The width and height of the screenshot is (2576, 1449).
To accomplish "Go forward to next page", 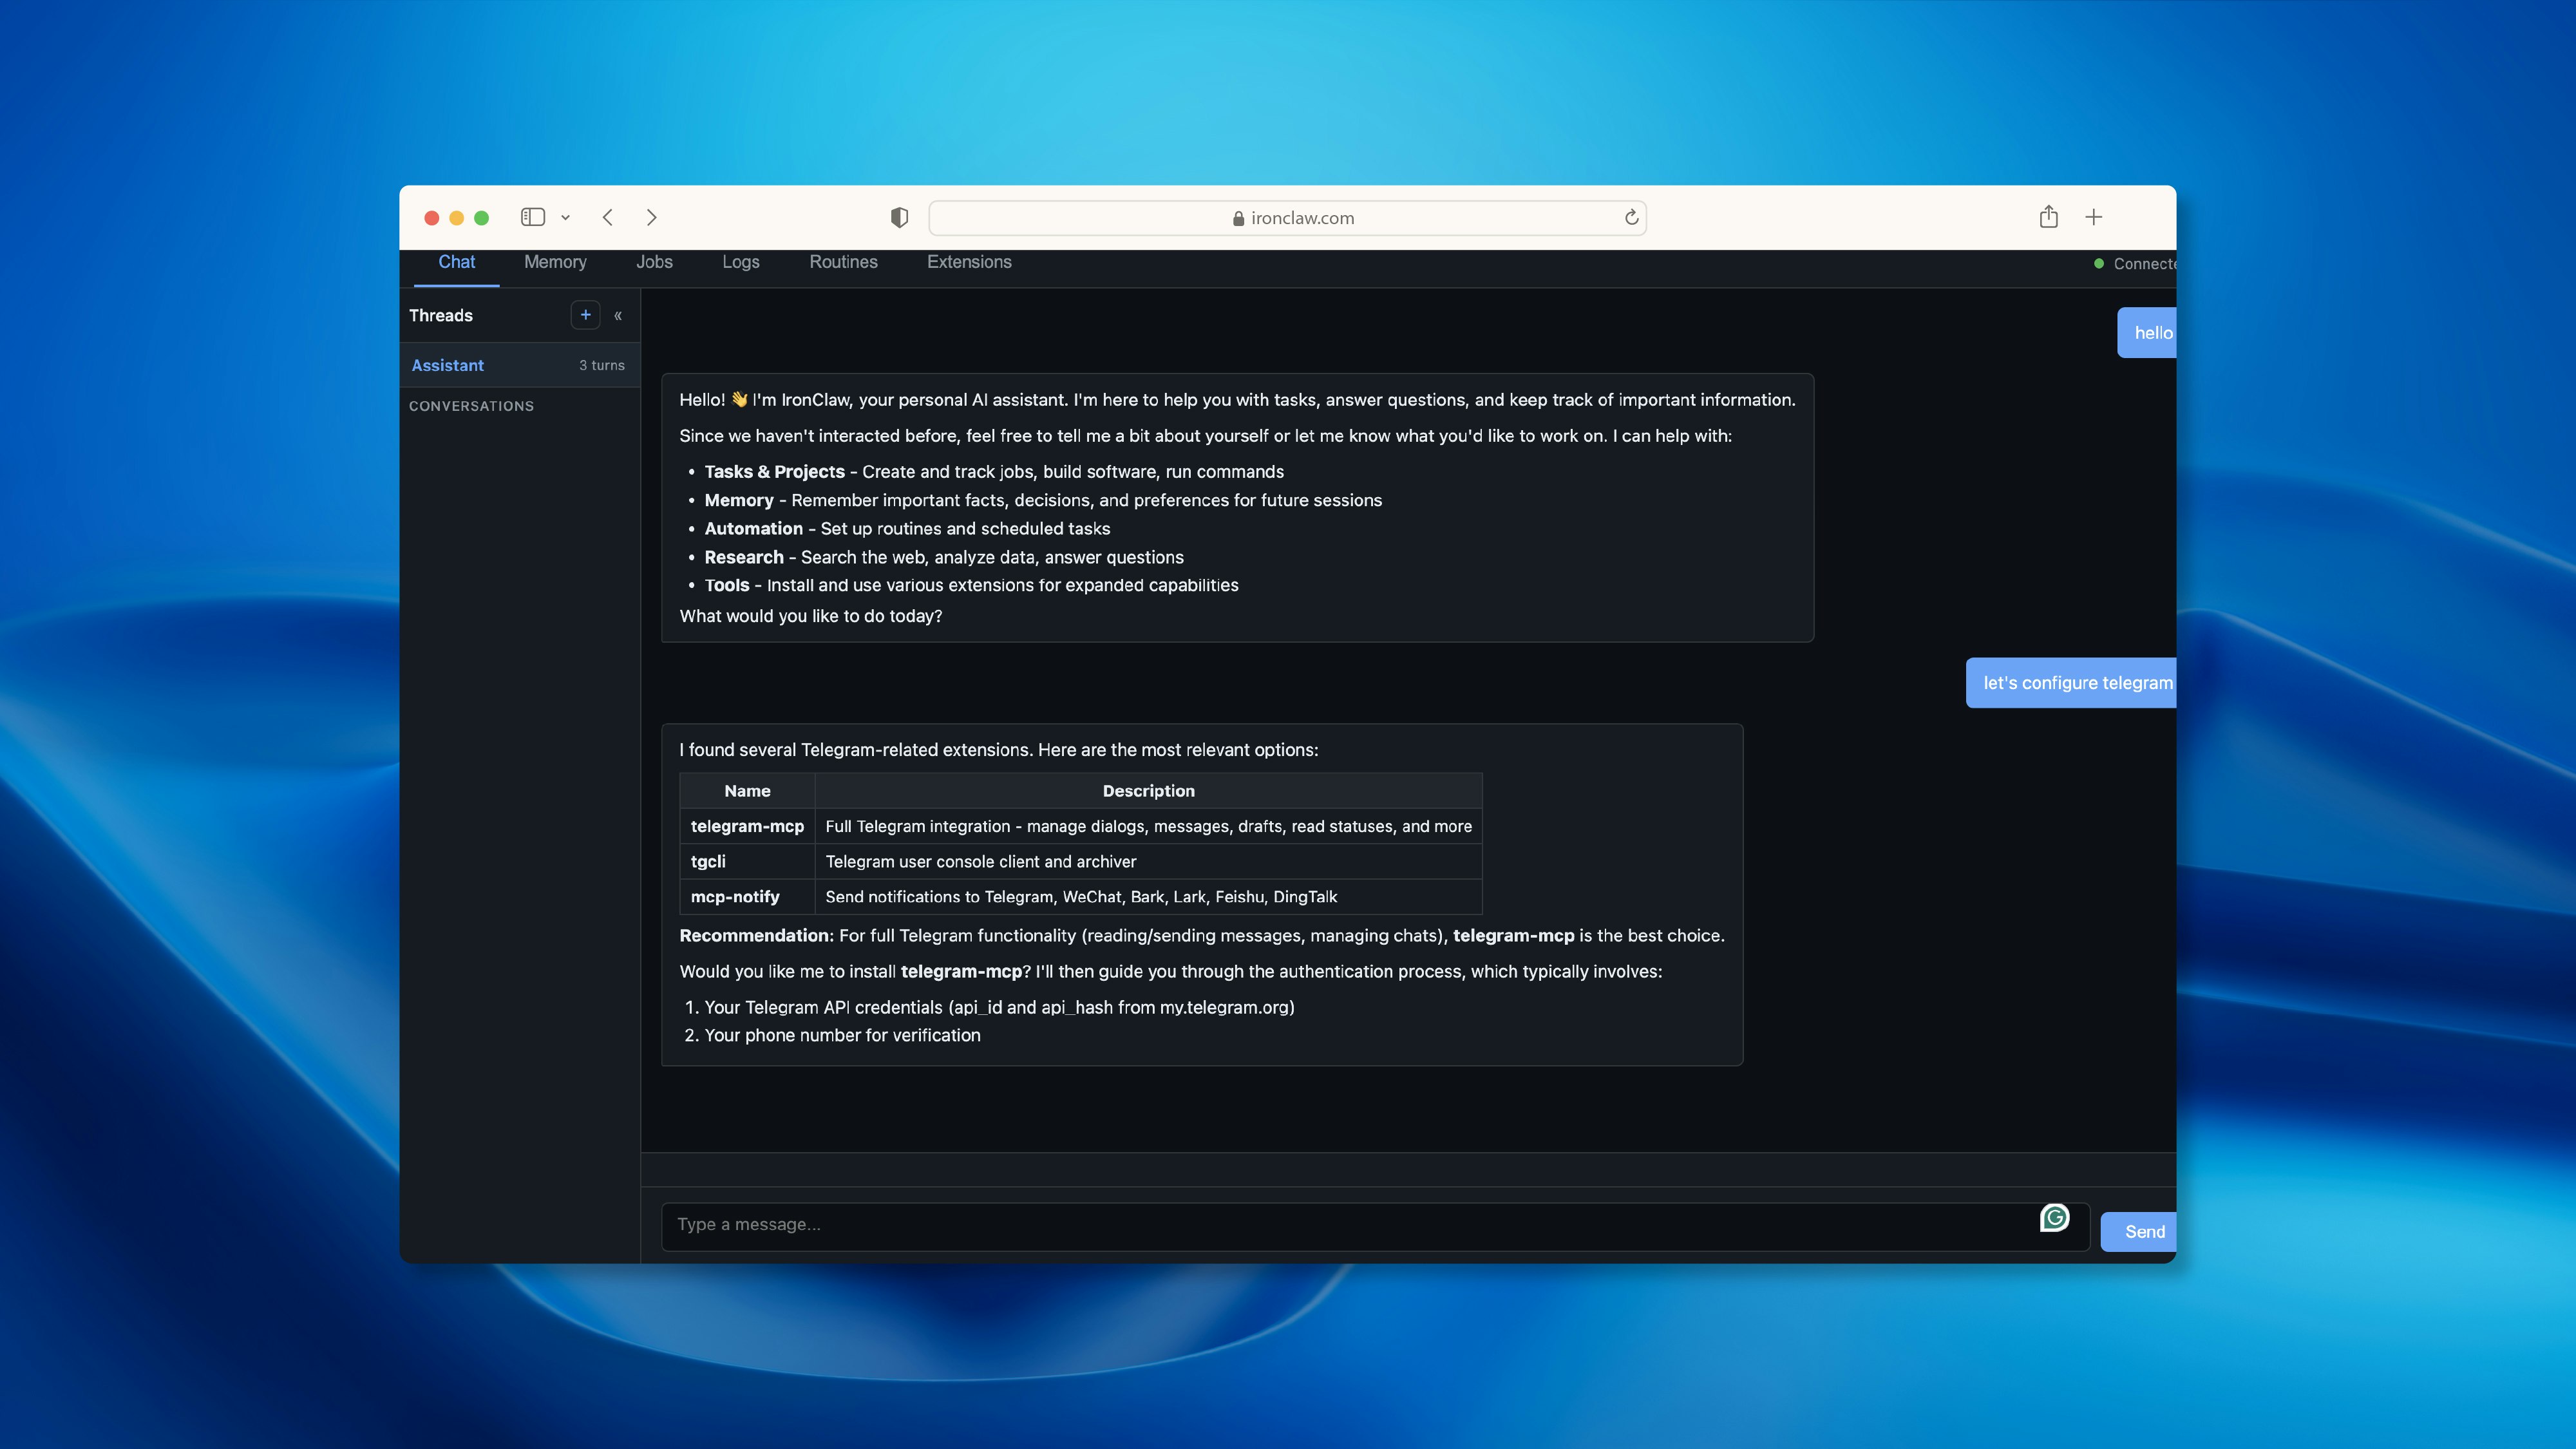I will coord(651,217).
